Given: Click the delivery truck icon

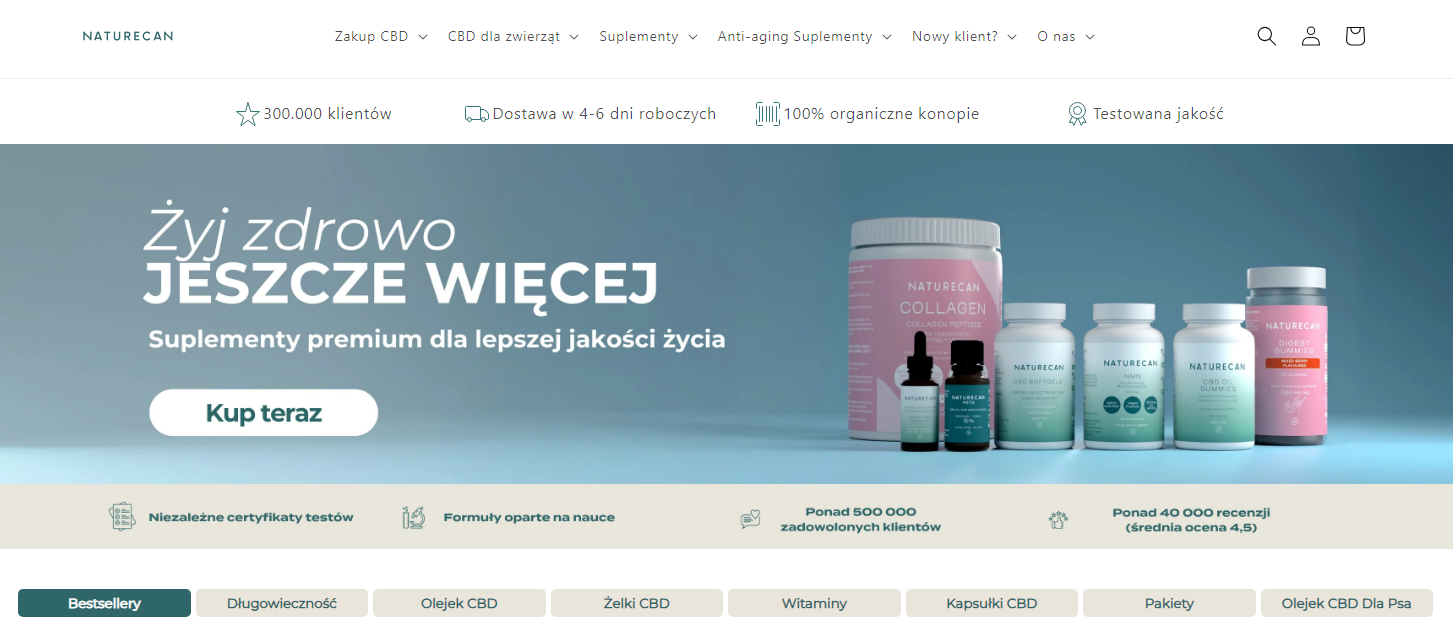Looking at the screenshot, I should (x=477, y=114).
